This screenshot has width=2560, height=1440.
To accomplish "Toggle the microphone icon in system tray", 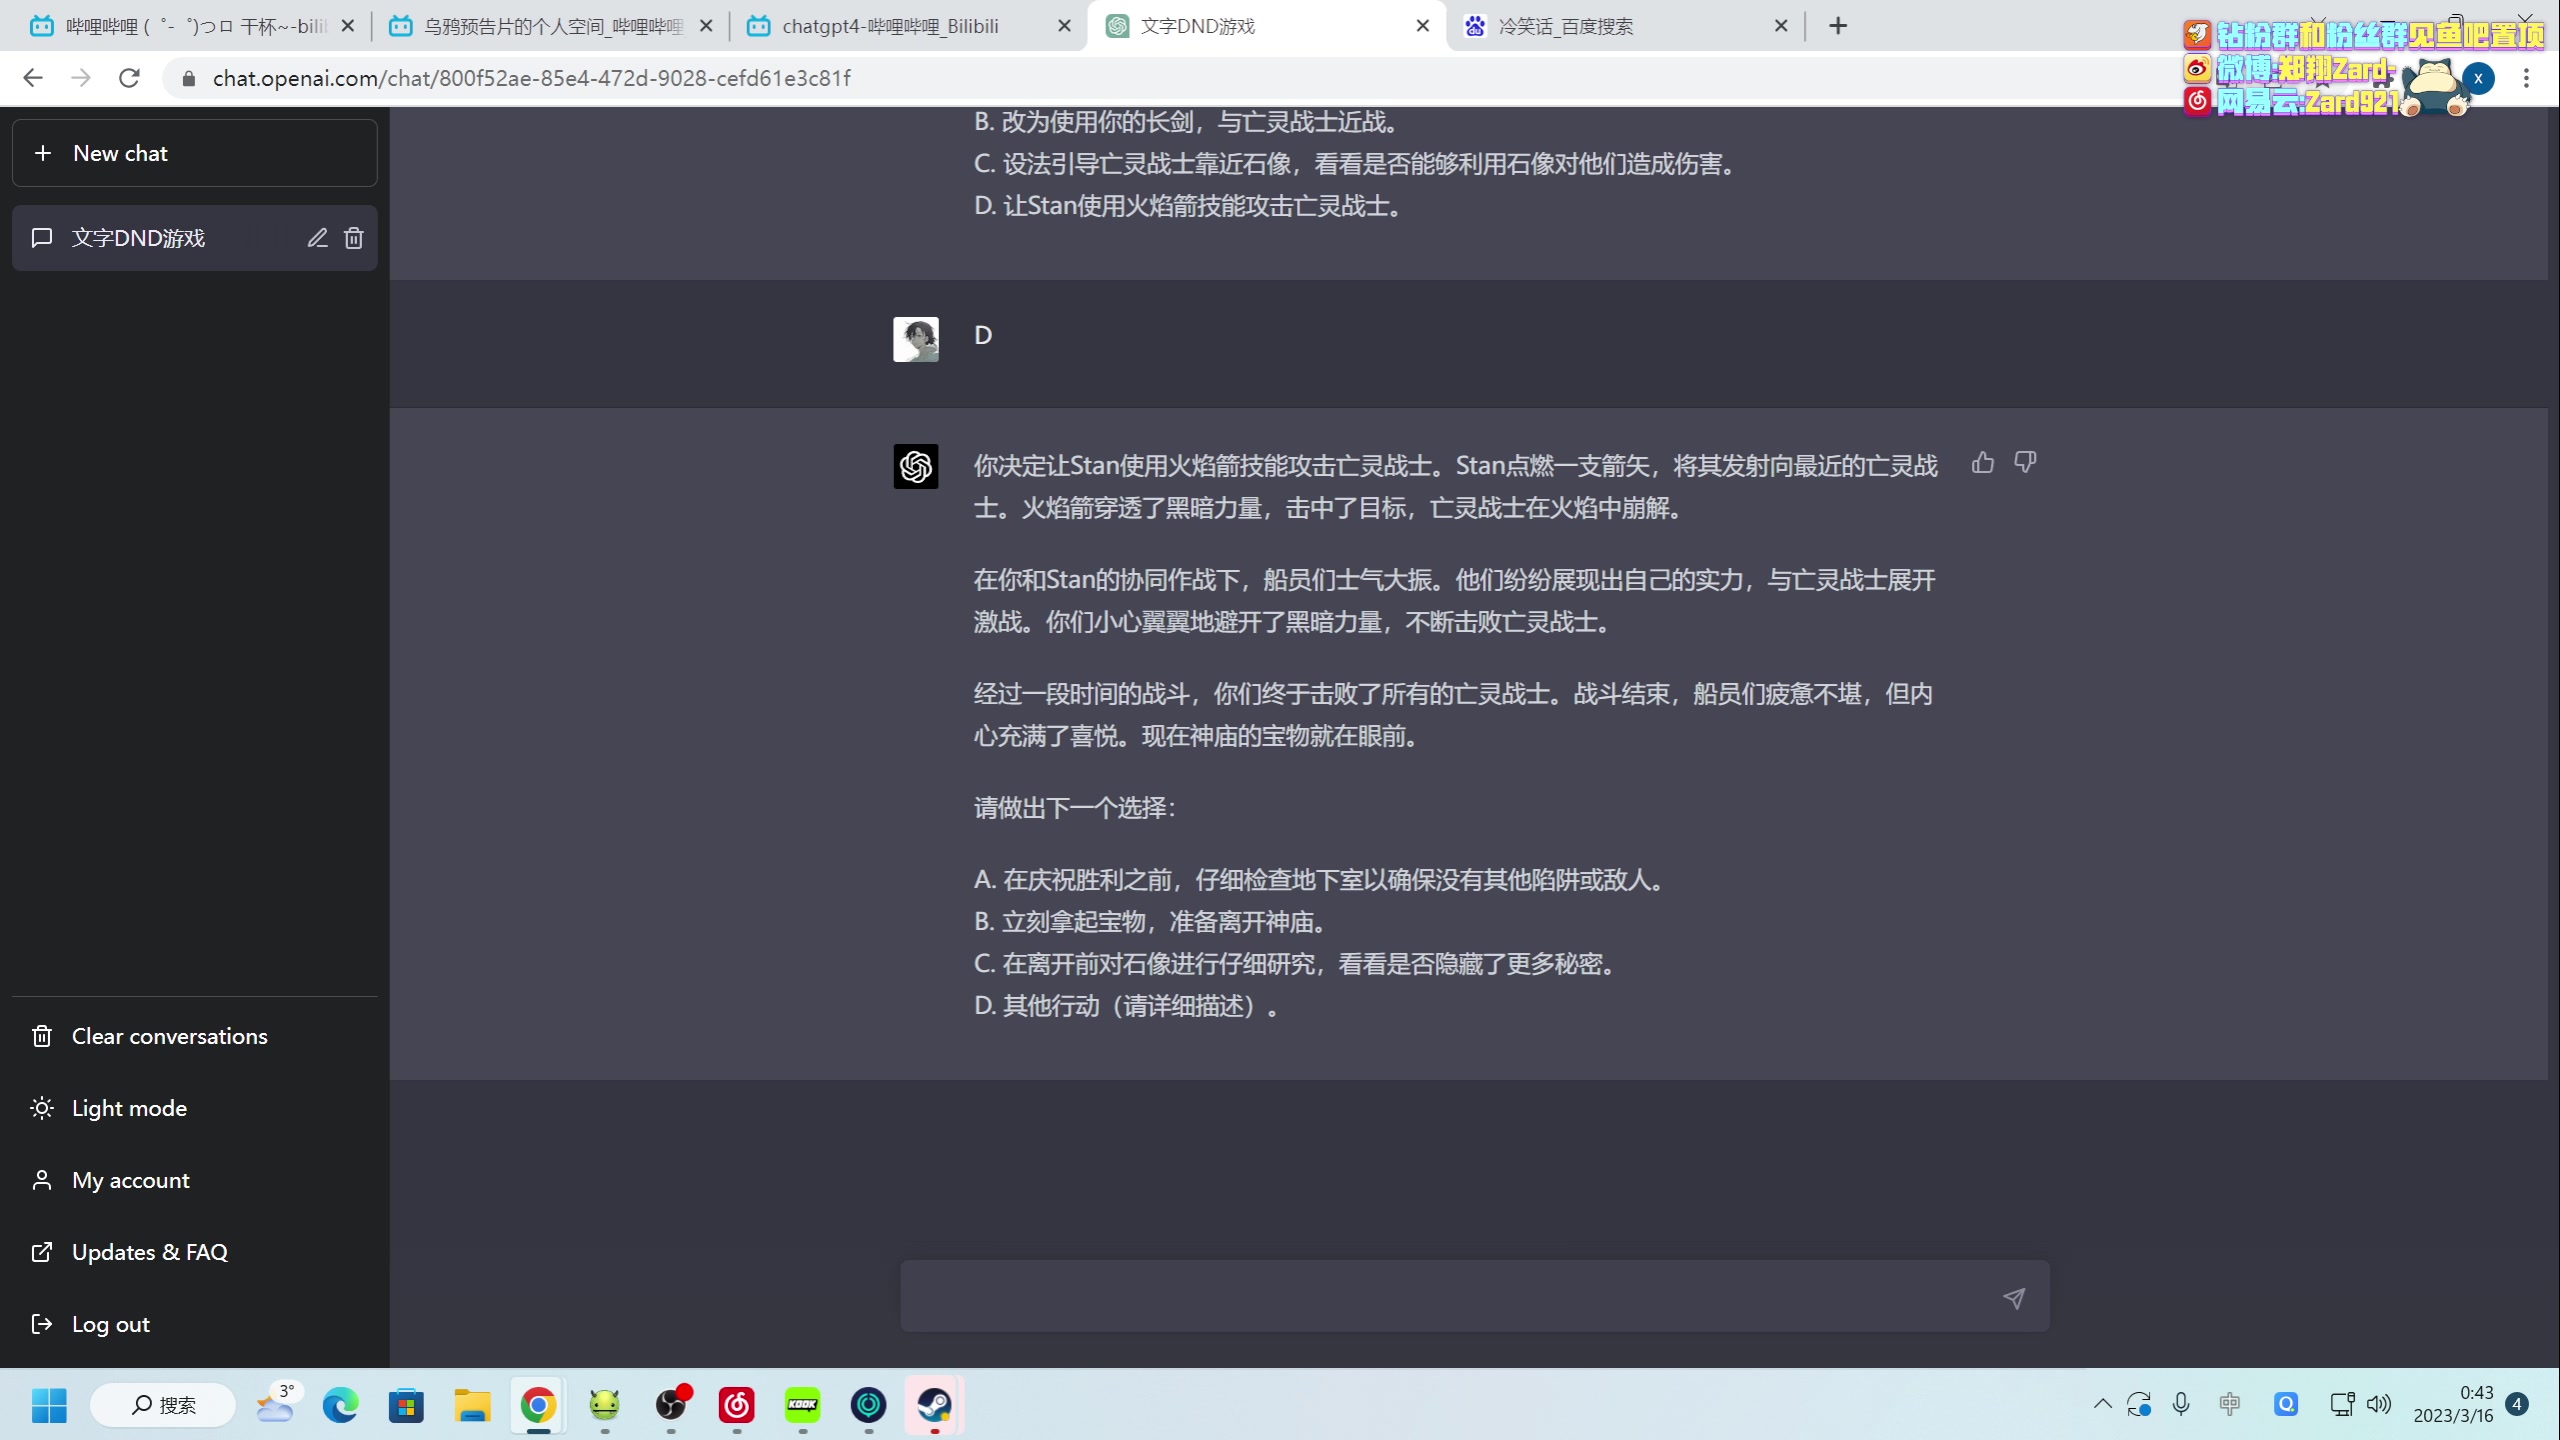I will (2181, 1404).
